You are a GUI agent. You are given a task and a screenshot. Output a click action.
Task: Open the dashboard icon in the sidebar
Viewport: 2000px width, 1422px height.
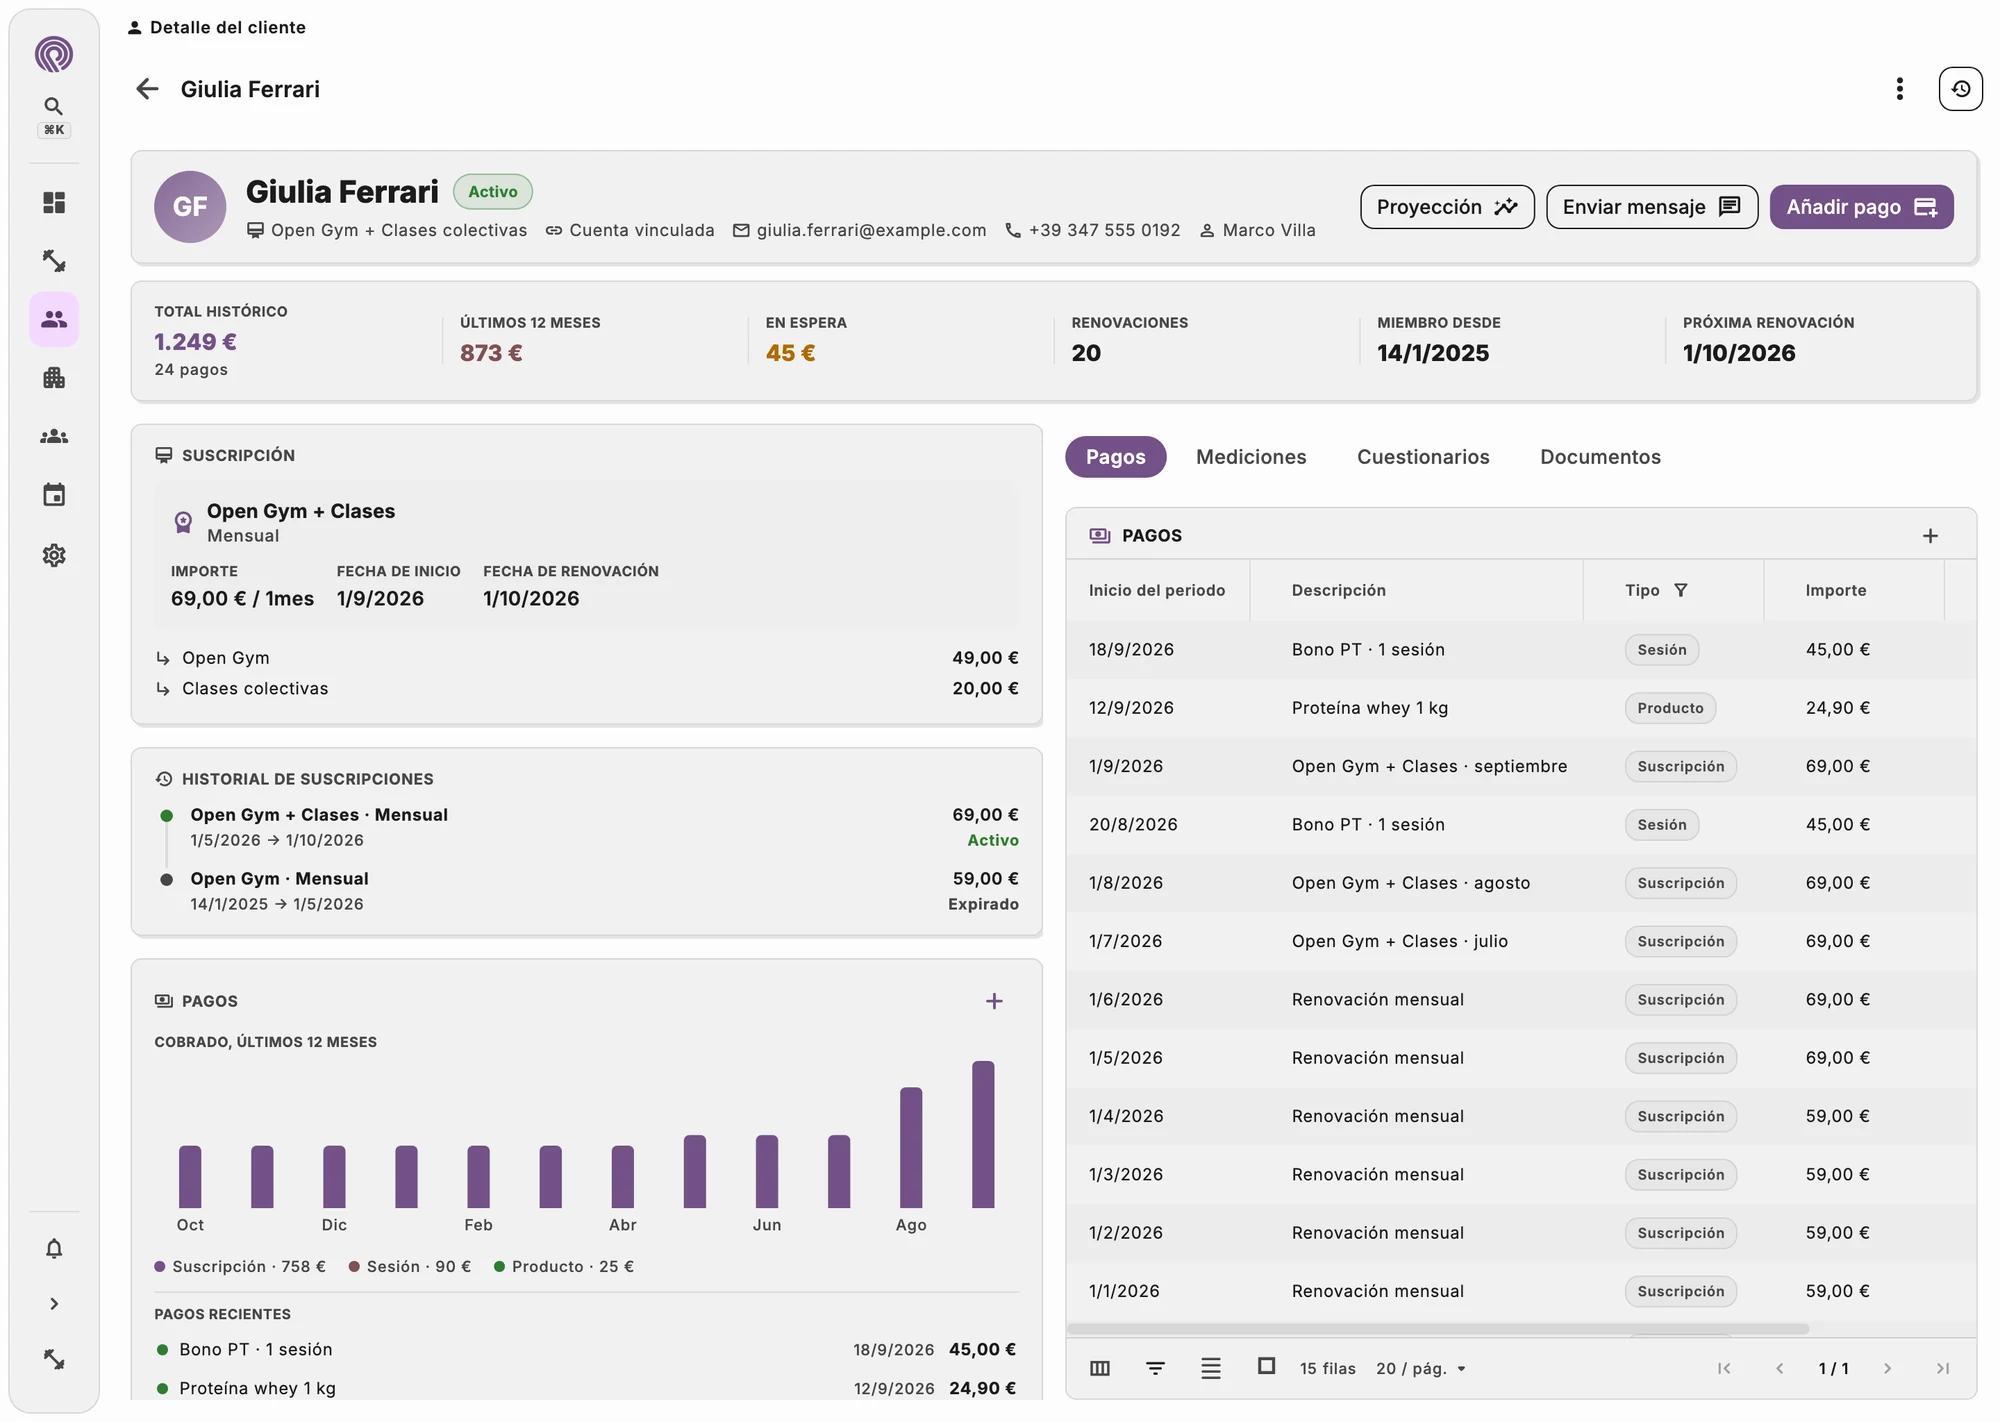click(54, 203)
